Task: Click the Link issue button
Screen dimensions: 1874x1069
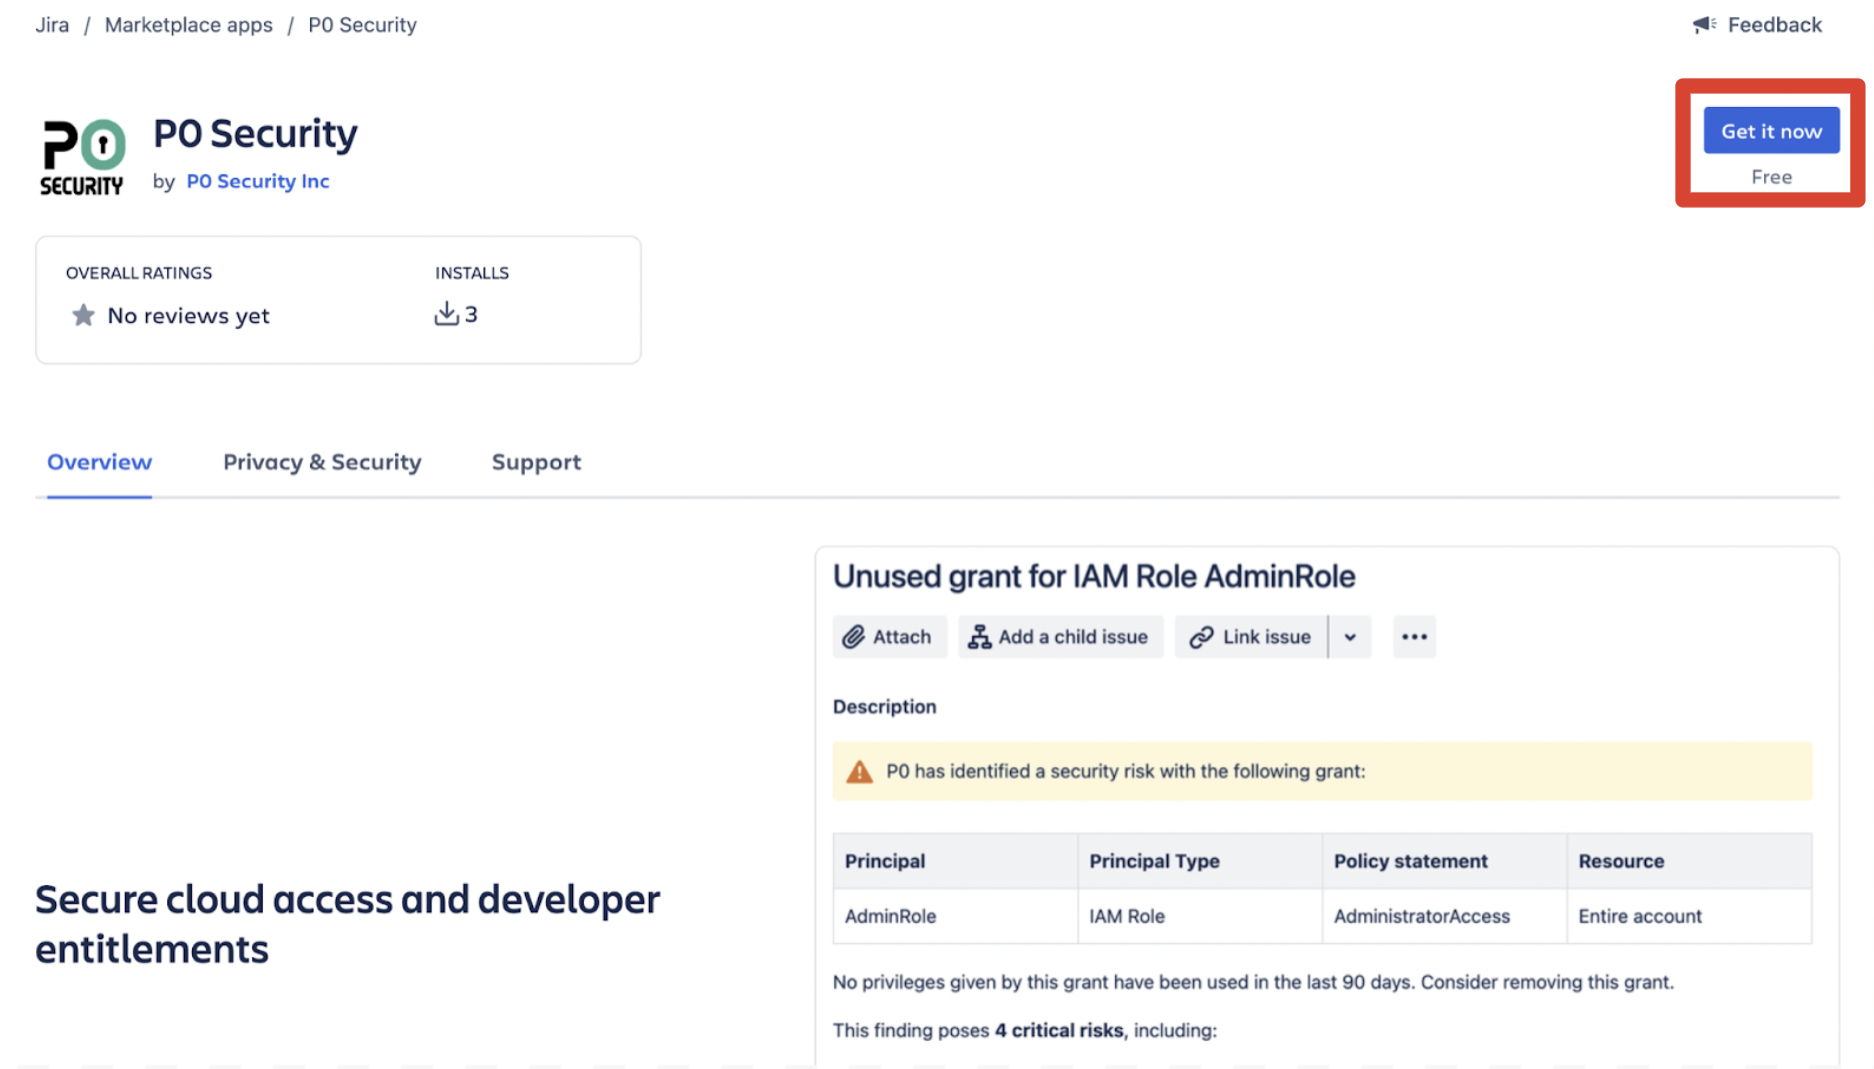Action: click(x=1250, y=637)
